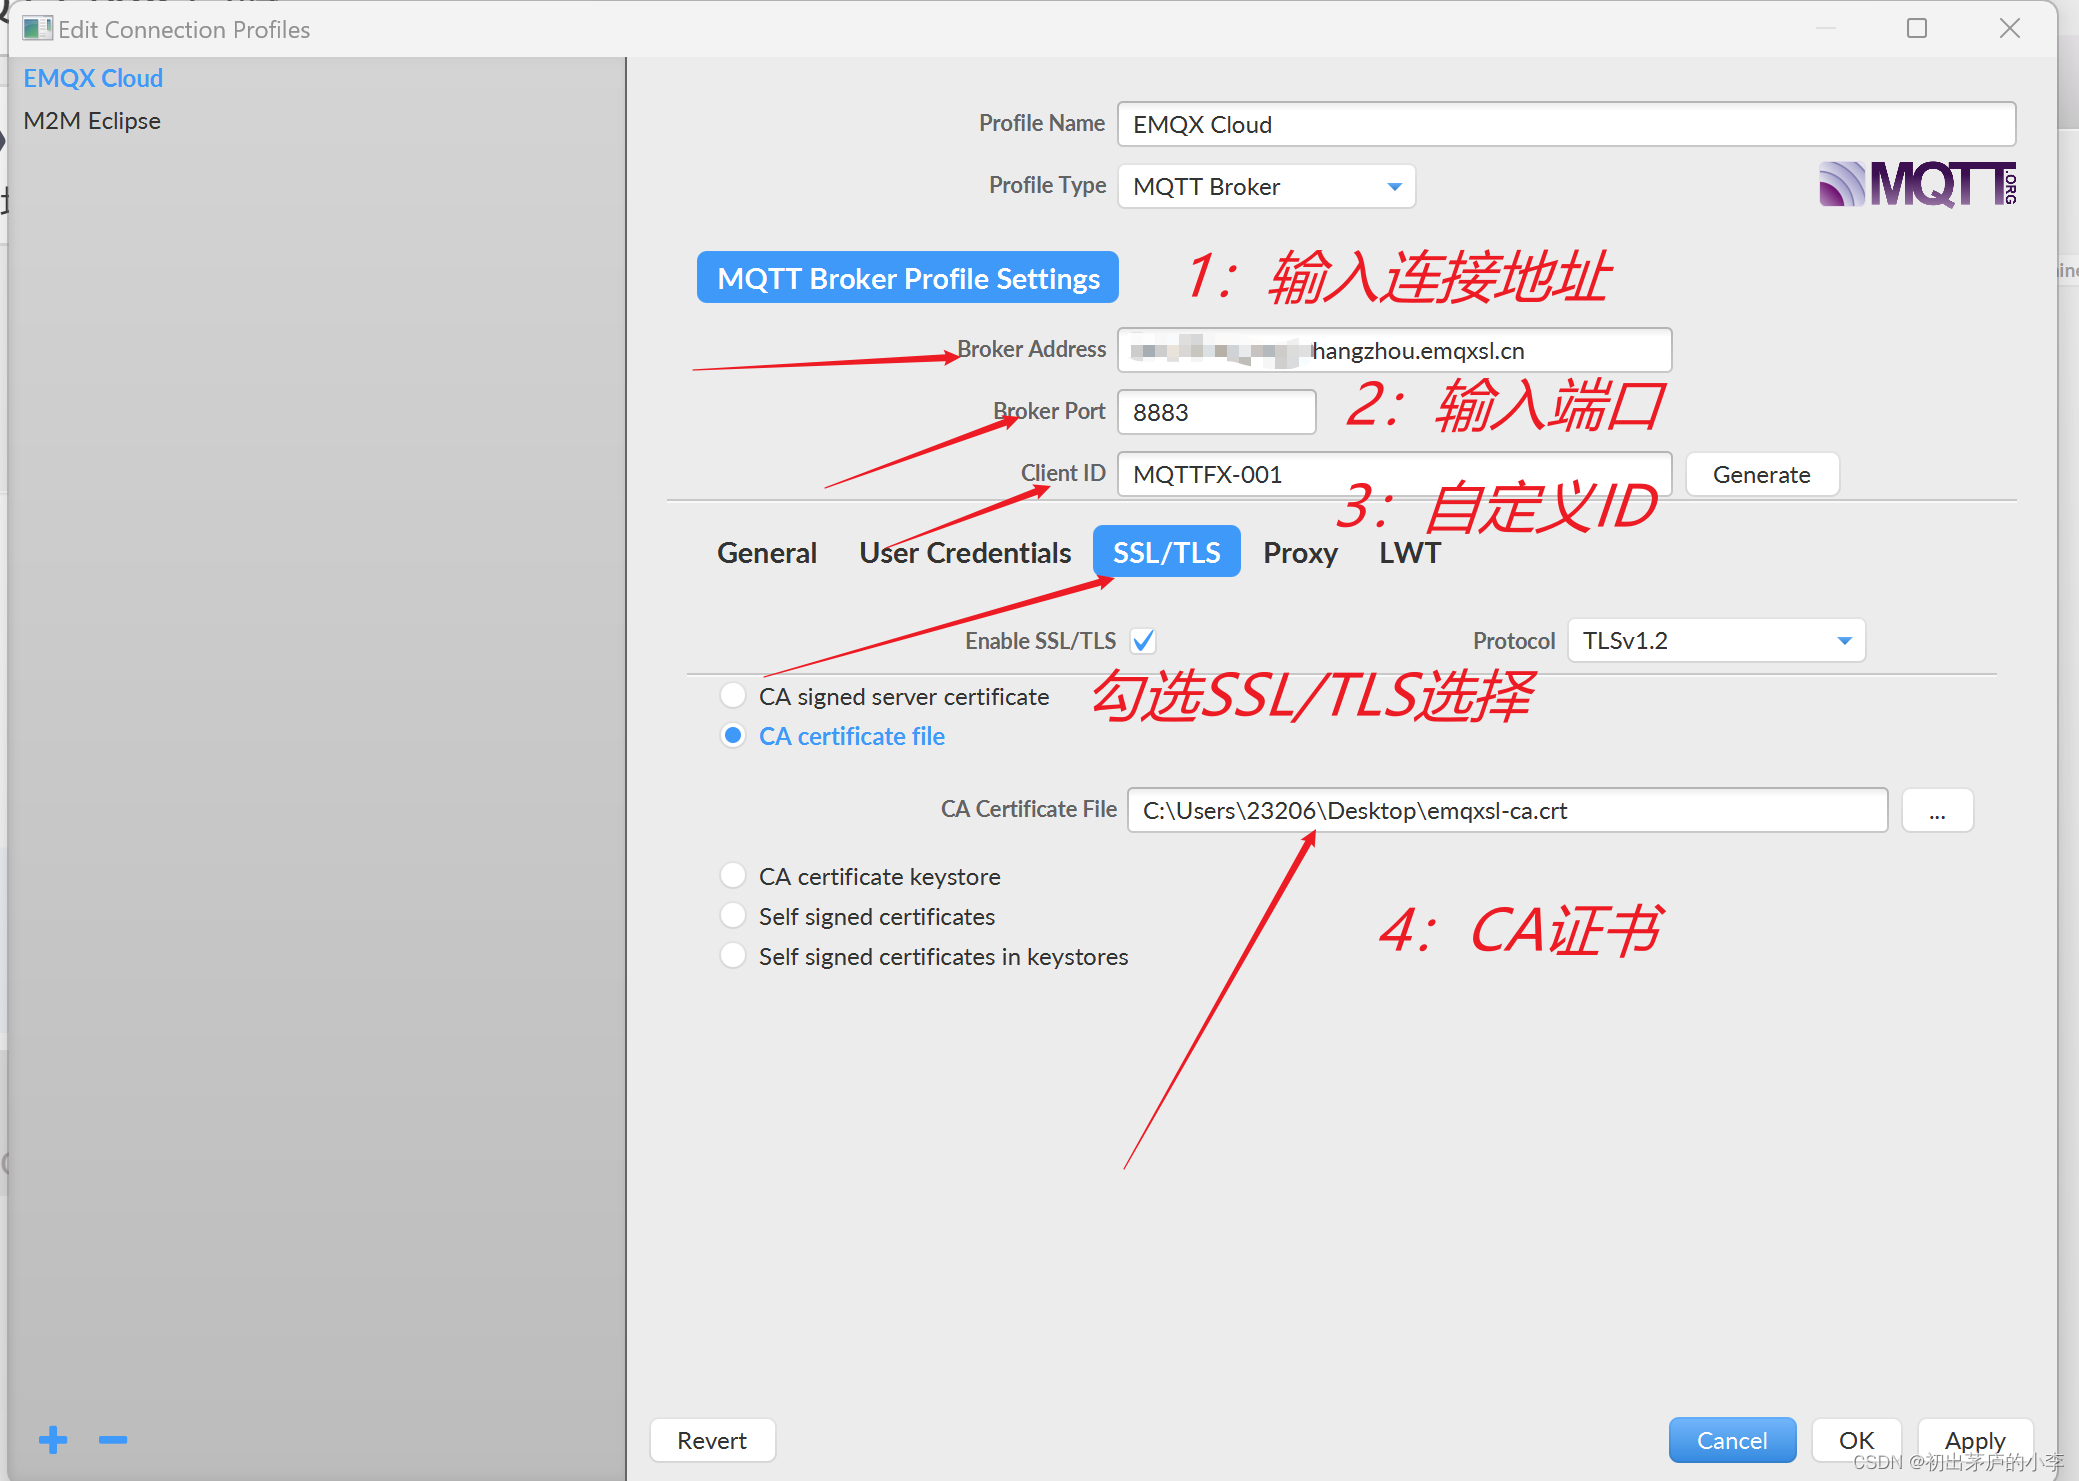The width and height of the screenshot is (2079, 1481).
Task: Select Self signed certificates radio button
Action: 733,916
